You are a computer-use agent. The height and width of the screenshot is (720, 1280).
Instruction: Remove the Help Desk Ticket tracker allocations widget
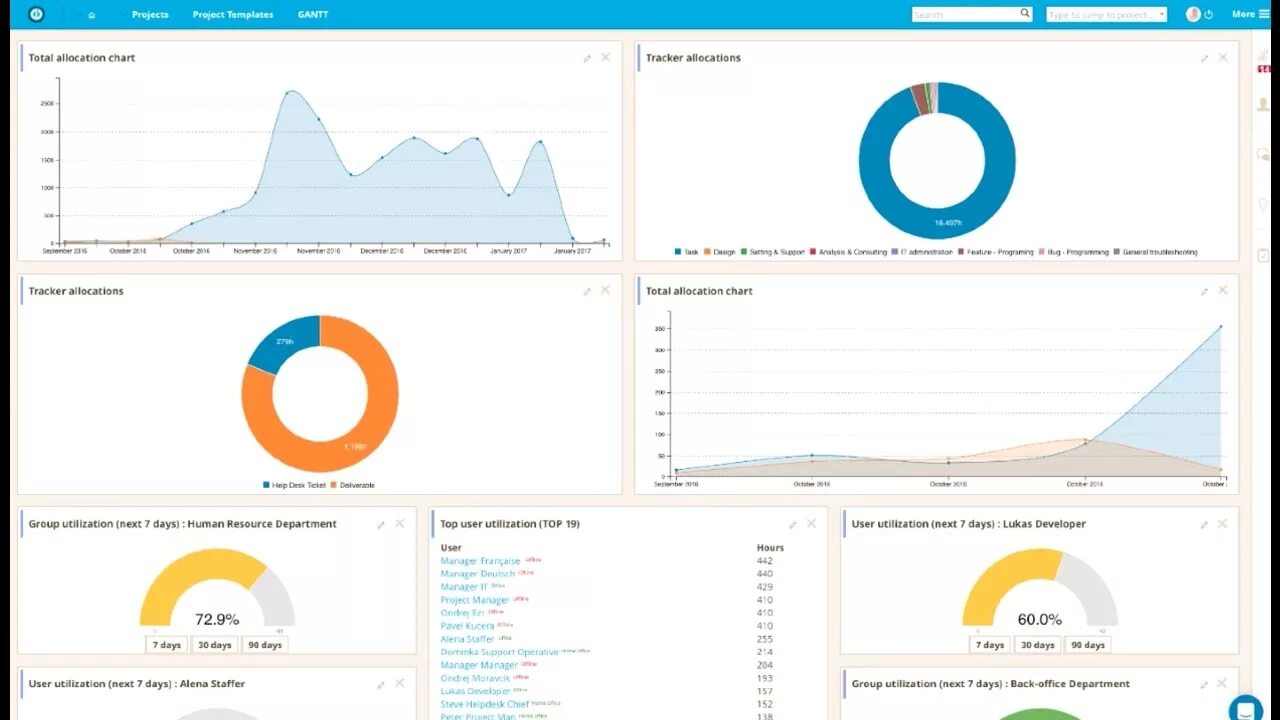click(x=605, y=290)
